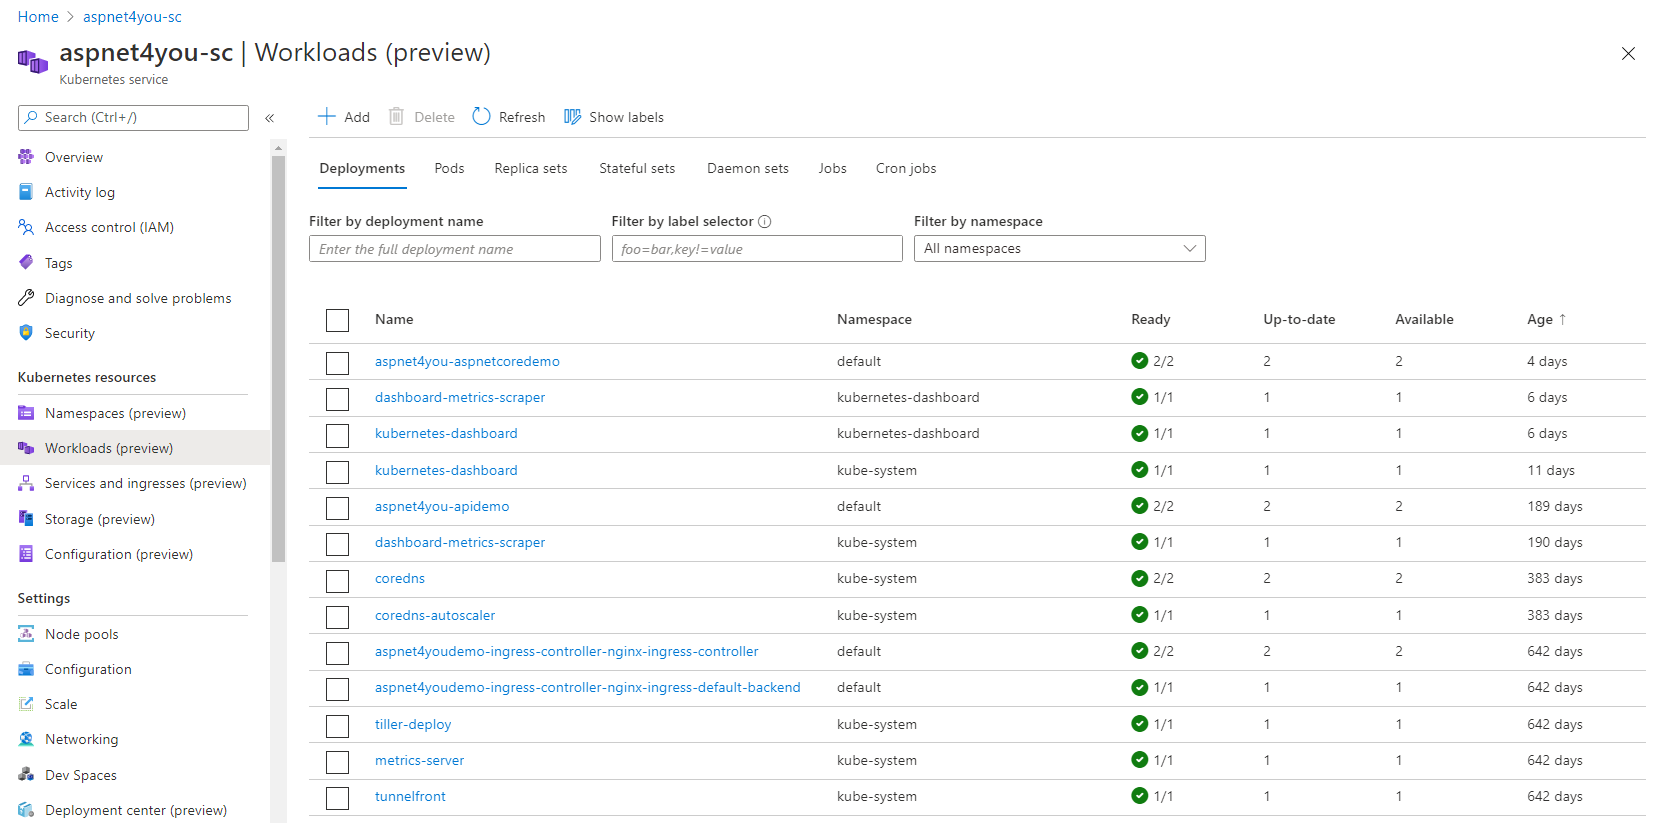Screen dimensions: 1666x823
Task: Check the coredns-autoscaler row checkbox
Action: click(x=338, y=616)
